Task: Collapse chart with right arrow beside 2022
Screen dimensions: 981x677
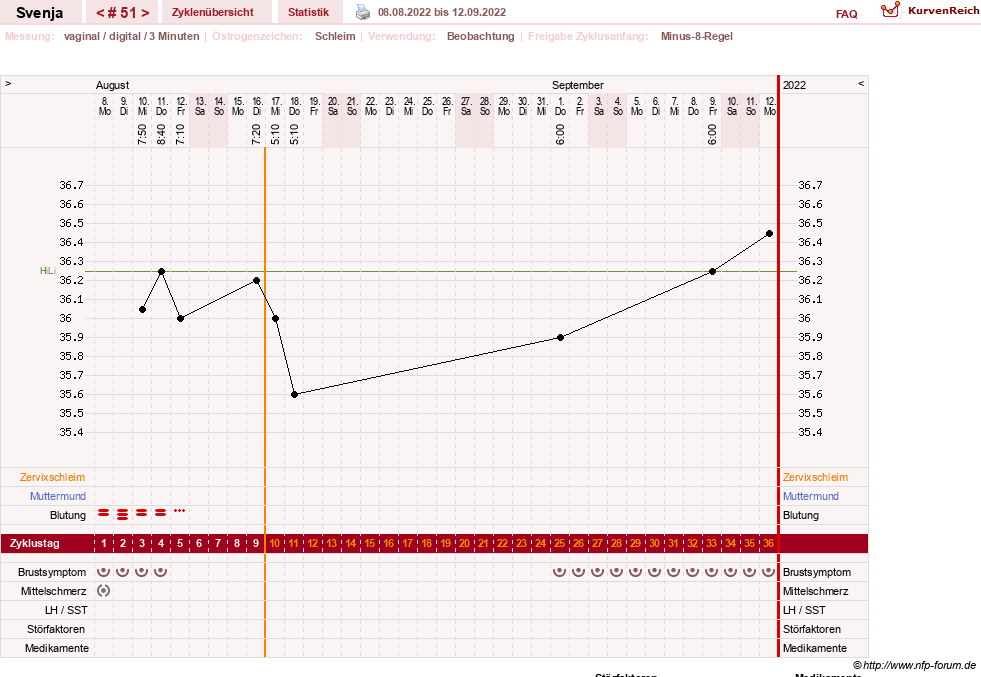Action: 861,83
